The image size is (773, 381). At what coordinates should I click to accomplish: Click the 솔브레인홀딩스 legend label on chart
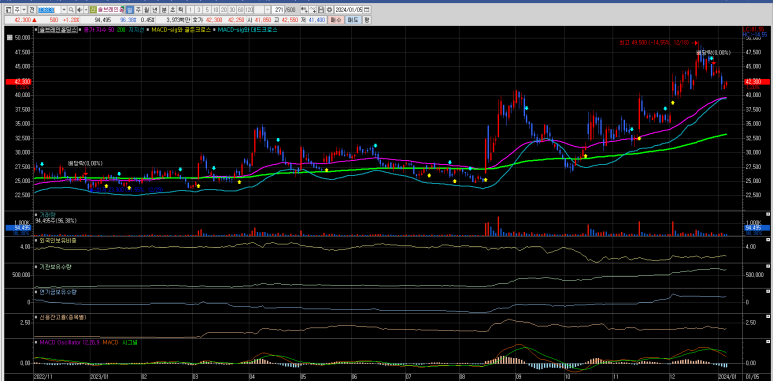coord(58,30)
